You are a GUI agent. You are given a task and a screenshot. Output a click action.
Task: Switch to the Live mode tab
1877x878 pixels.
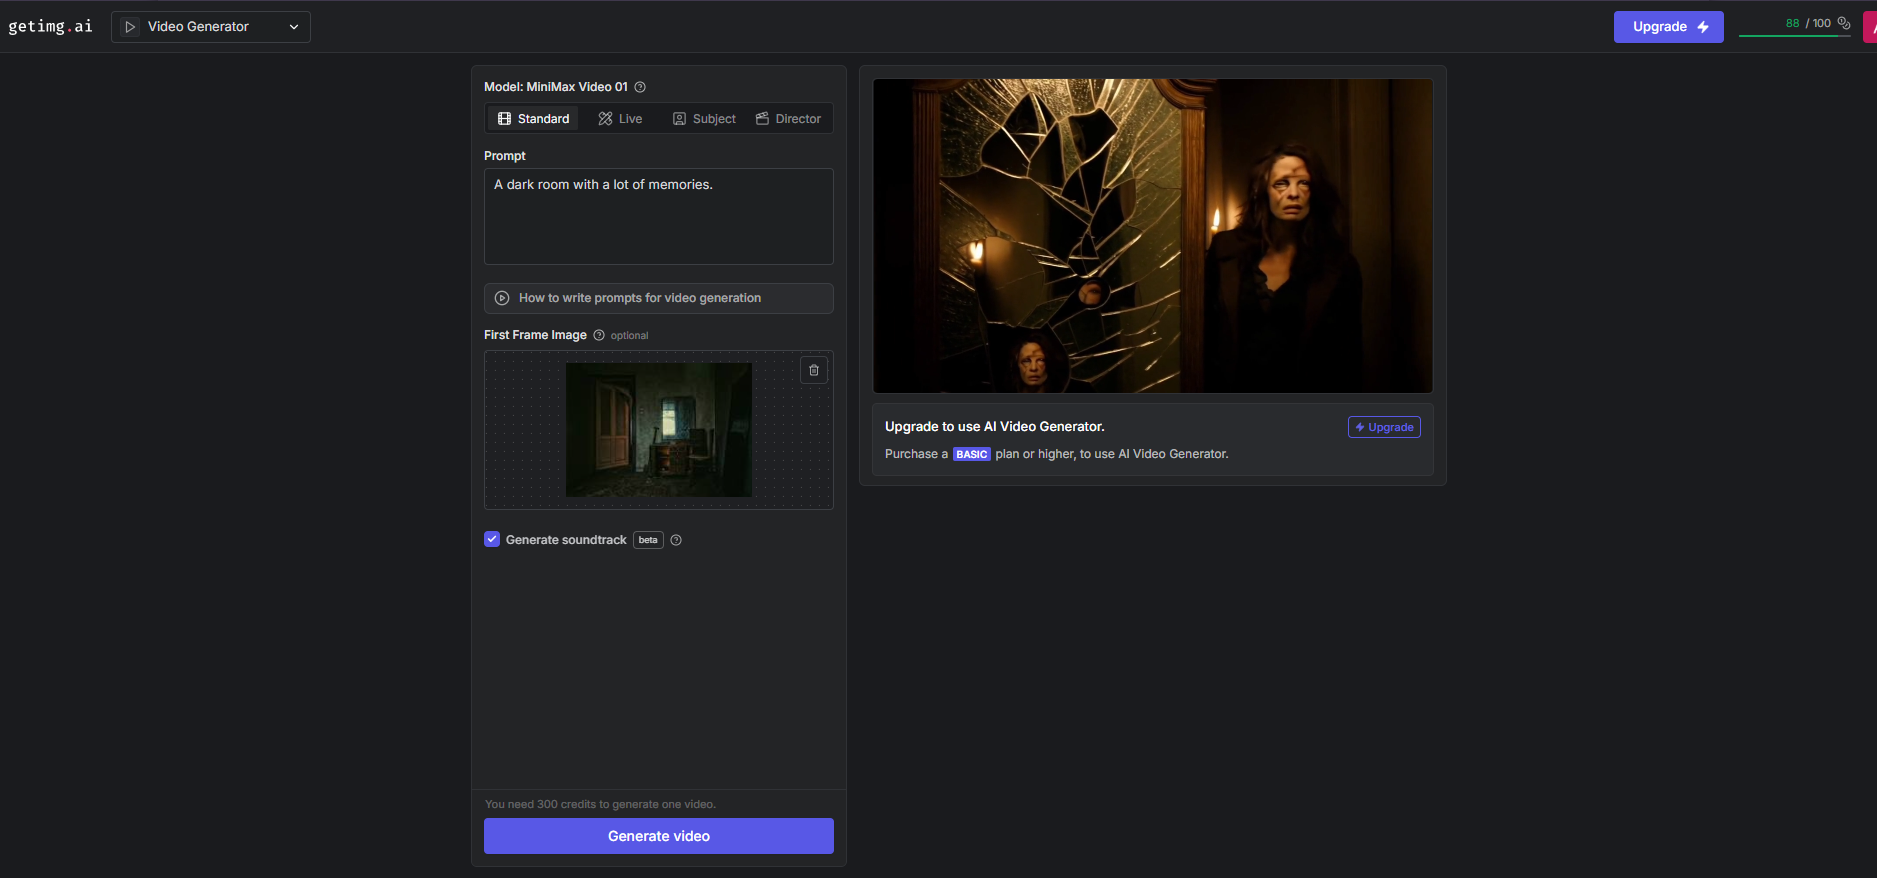620,119
